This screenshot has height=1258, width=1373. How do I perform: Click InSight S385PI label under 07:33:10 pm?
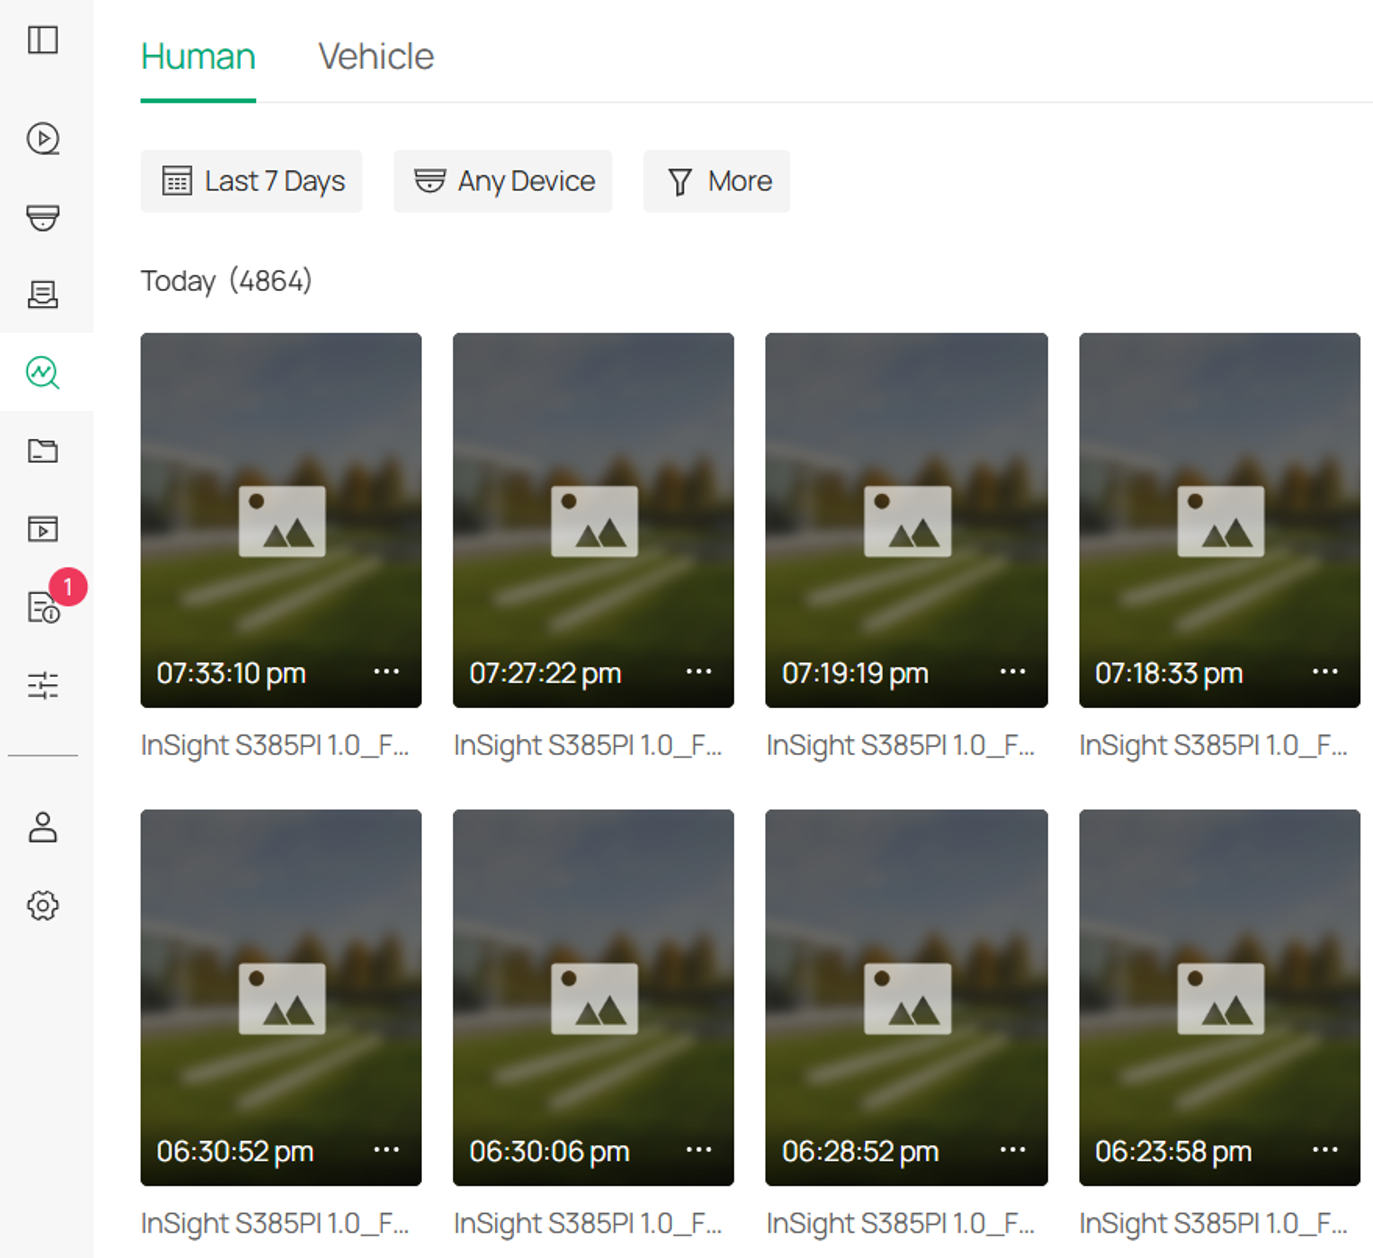[275, 746]
